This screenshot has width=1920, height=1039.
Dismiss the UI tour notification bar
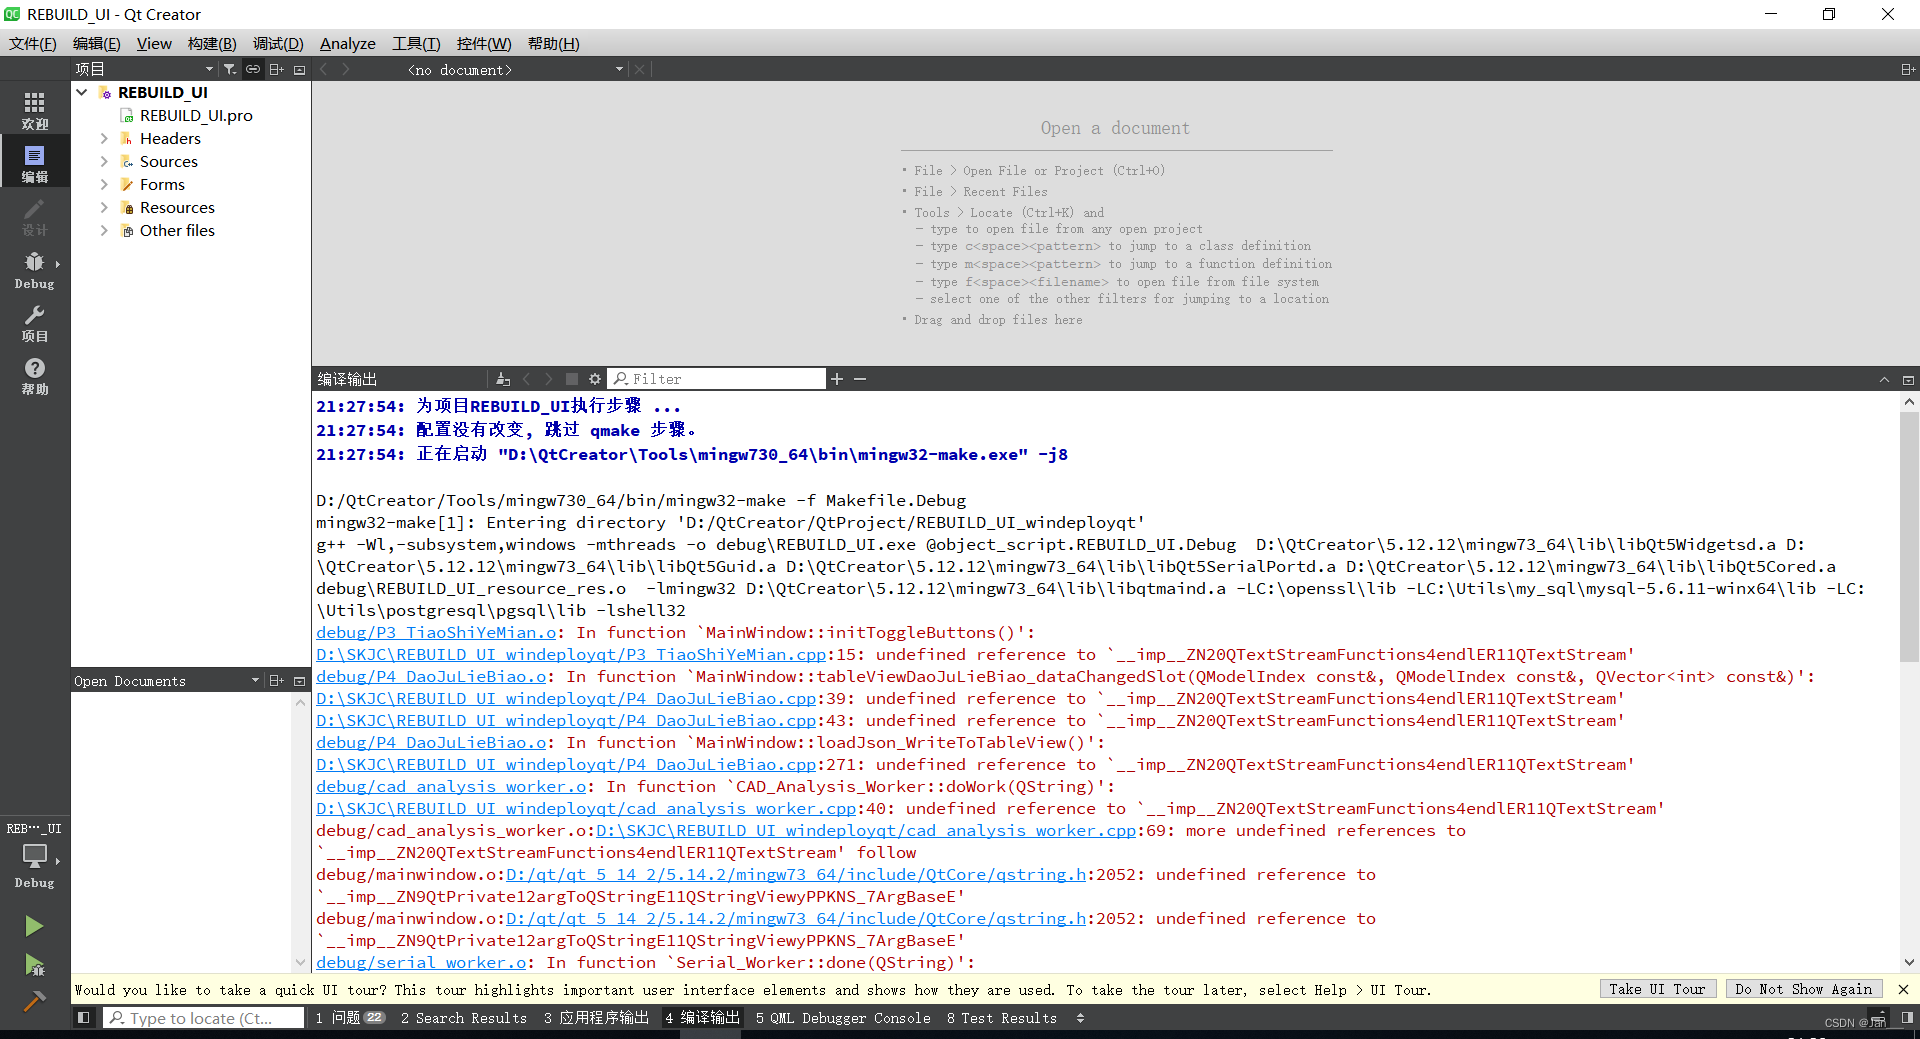click(x=1903, y=989)
